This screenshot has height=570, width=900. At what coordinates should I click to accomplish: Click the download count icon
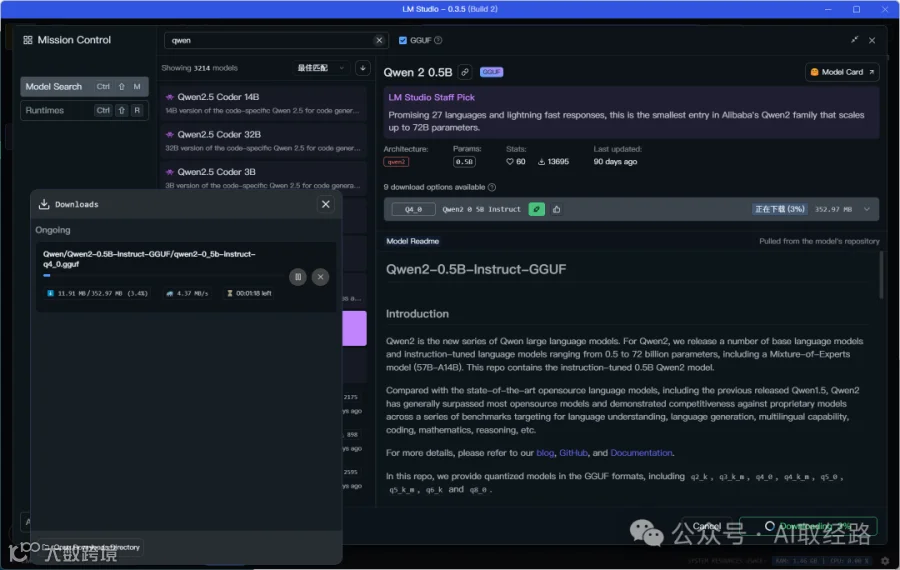coord(541,162)
